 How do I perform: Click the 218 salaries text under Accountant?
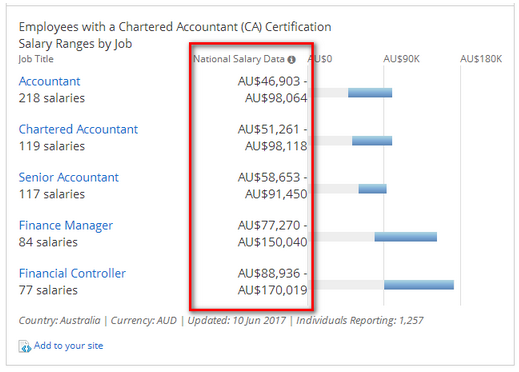click(x=52, y=98)
